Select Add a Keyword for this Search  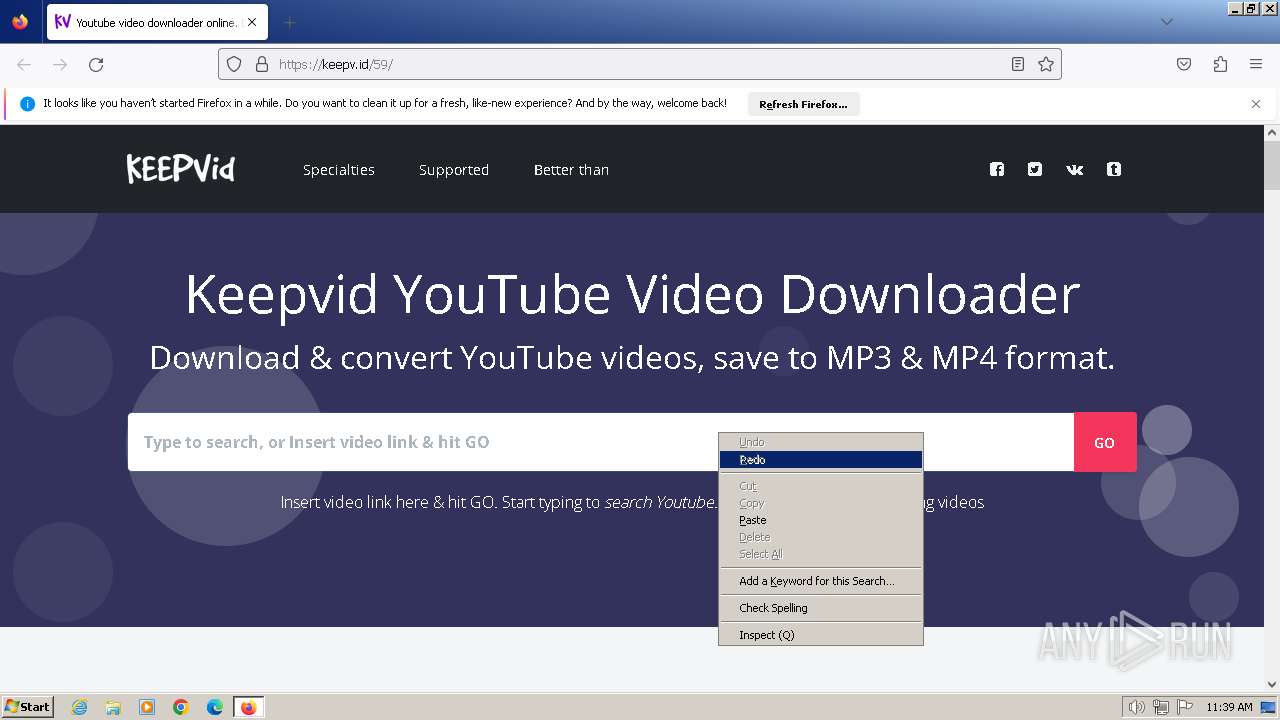coord(821,581)
